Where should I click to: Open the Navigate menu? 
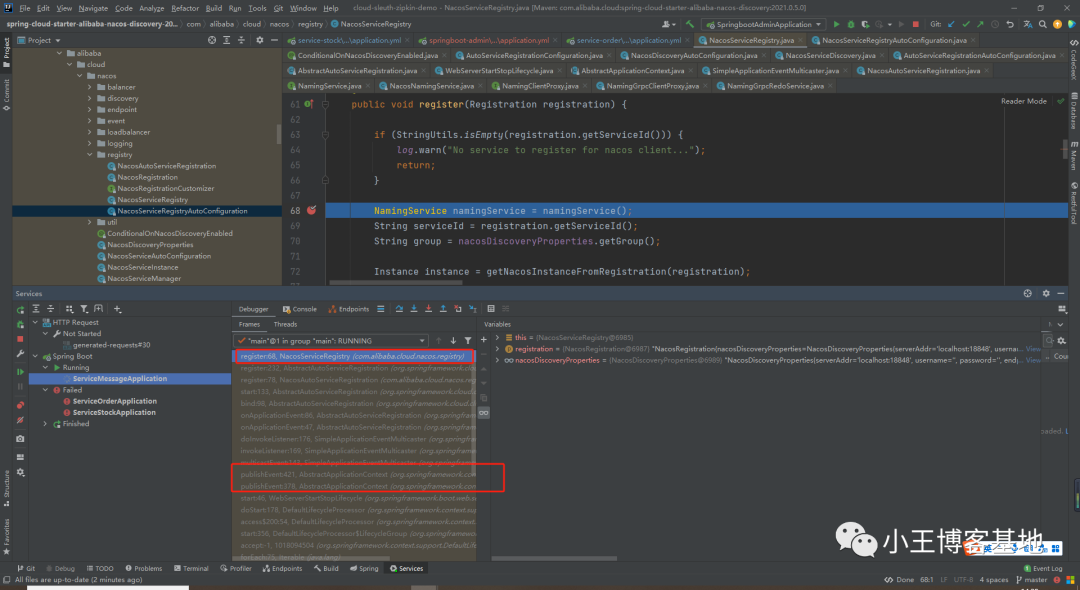coord(93,8)
